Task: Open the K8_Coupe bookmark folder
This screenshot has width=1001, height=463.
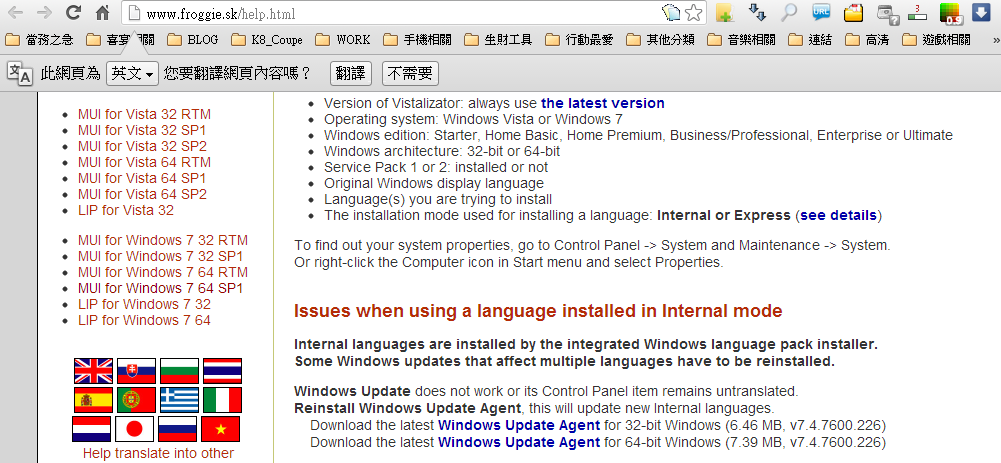Action: pyautogui.click(x=267, y=40)
